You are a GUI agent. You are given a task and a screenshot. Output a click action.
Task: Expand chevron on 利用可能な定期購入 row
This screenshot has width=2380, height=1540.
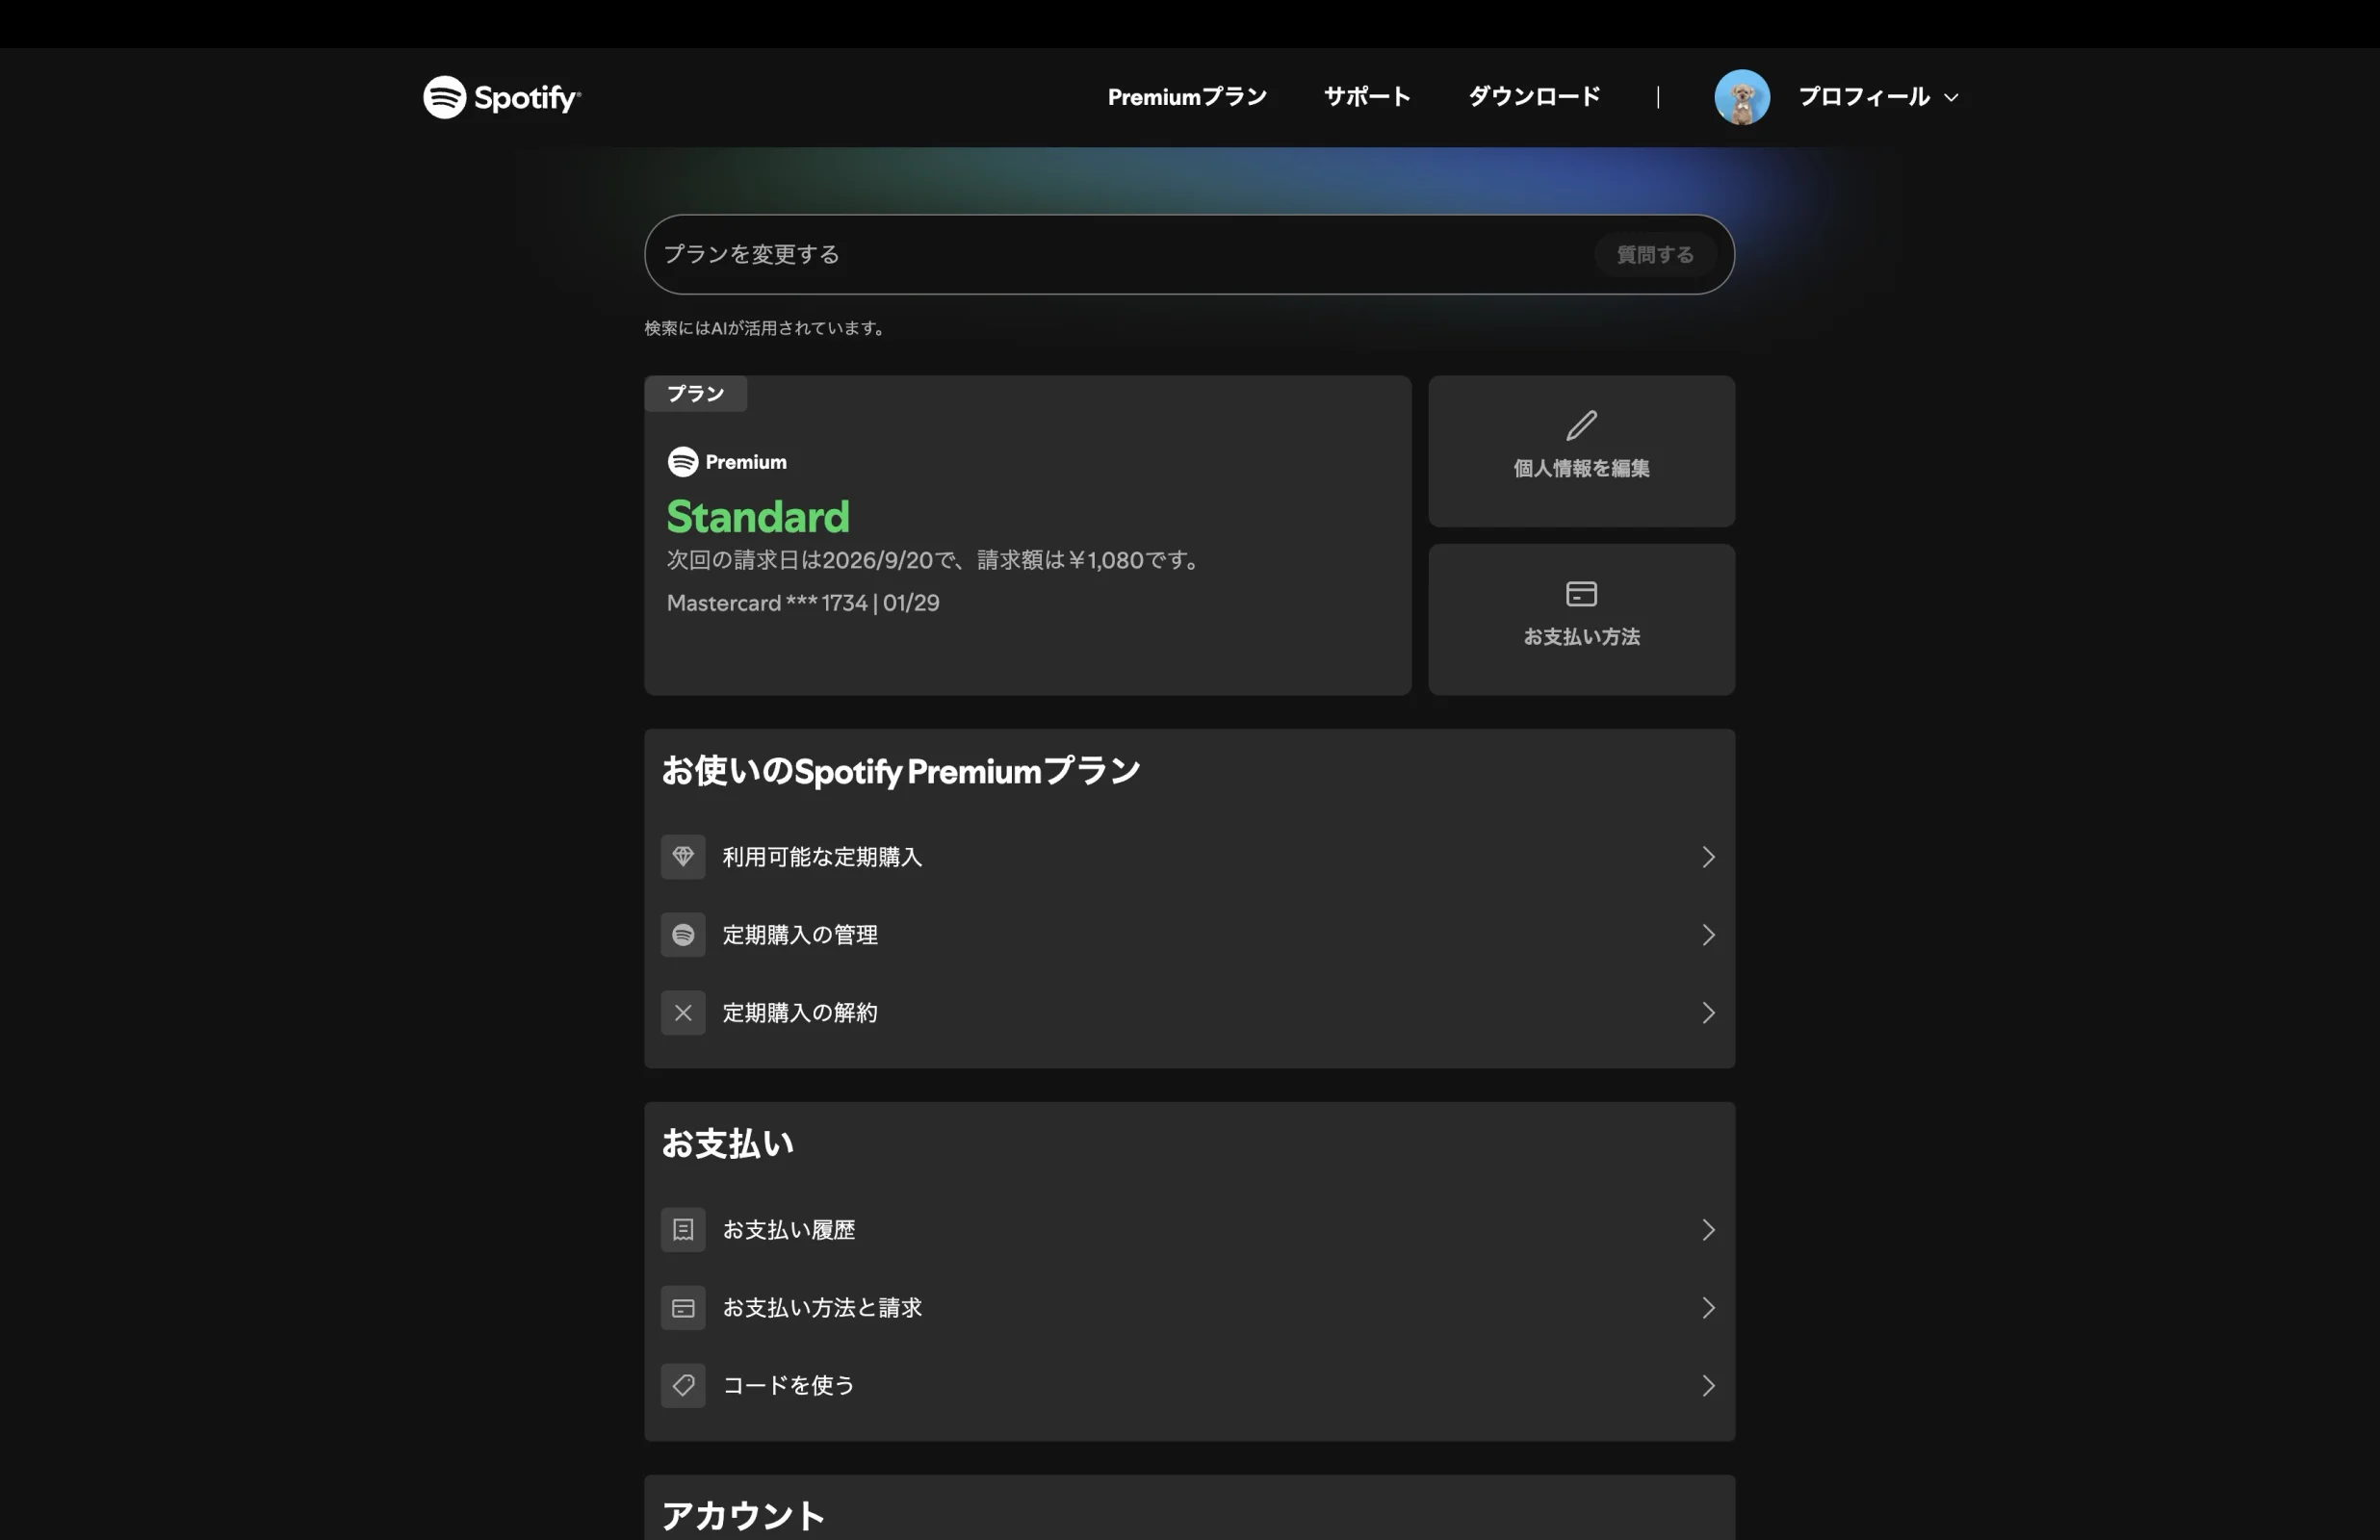pos(1708,857)
